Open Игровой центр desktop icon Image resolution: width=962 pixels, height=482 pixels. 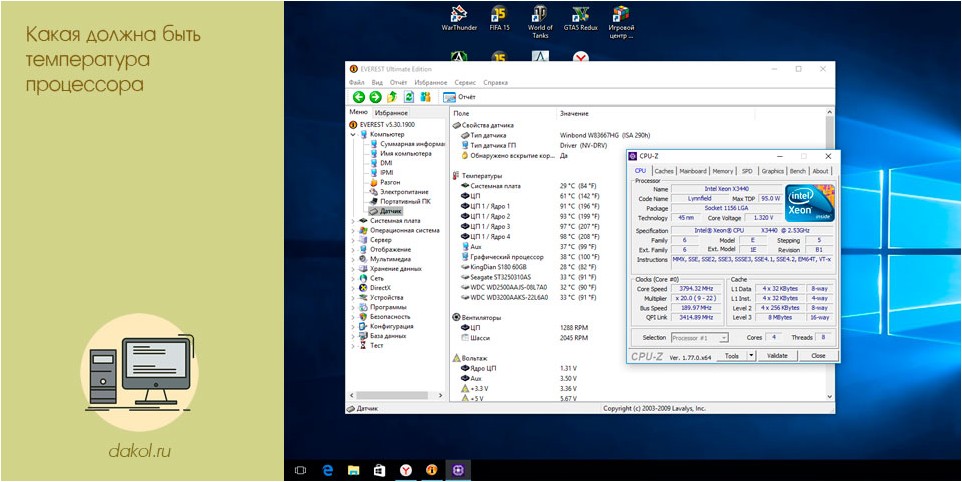[621, 22]
